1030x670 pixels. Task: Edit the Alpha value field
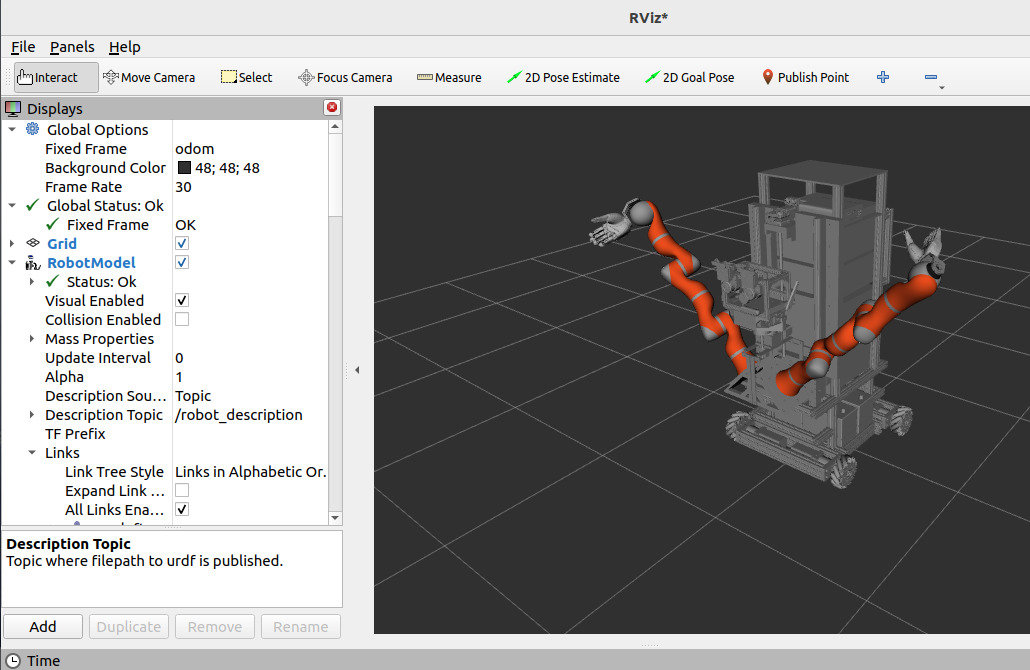click(x=250, y=377)
